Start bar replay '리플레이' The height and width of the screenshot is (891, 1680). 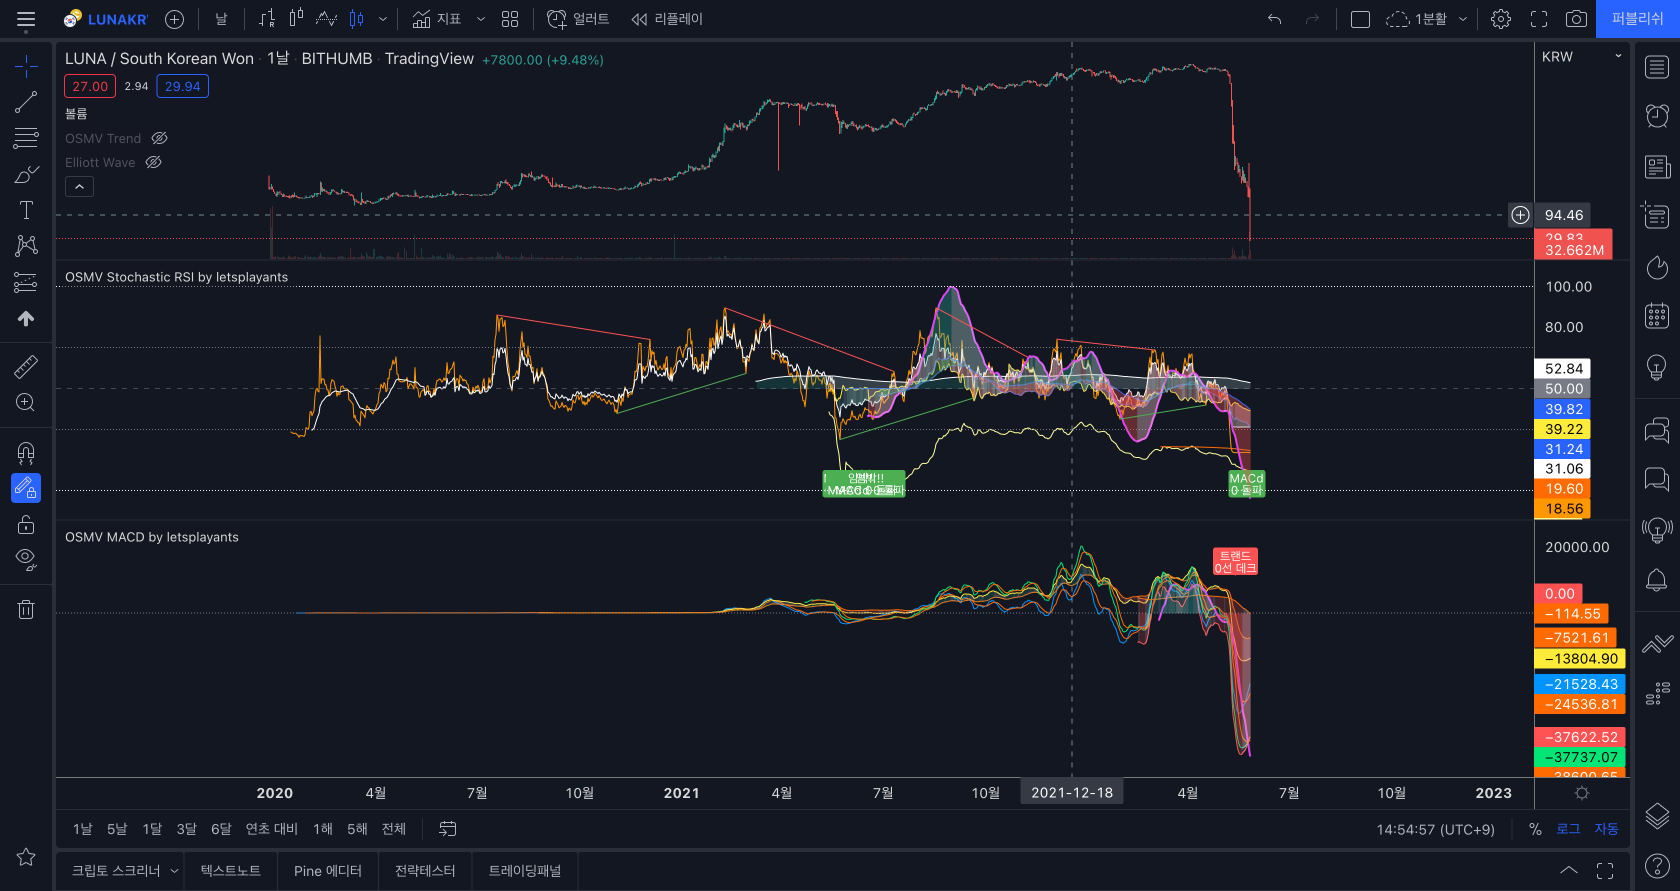pyautogui.click(x=667, y=19)
